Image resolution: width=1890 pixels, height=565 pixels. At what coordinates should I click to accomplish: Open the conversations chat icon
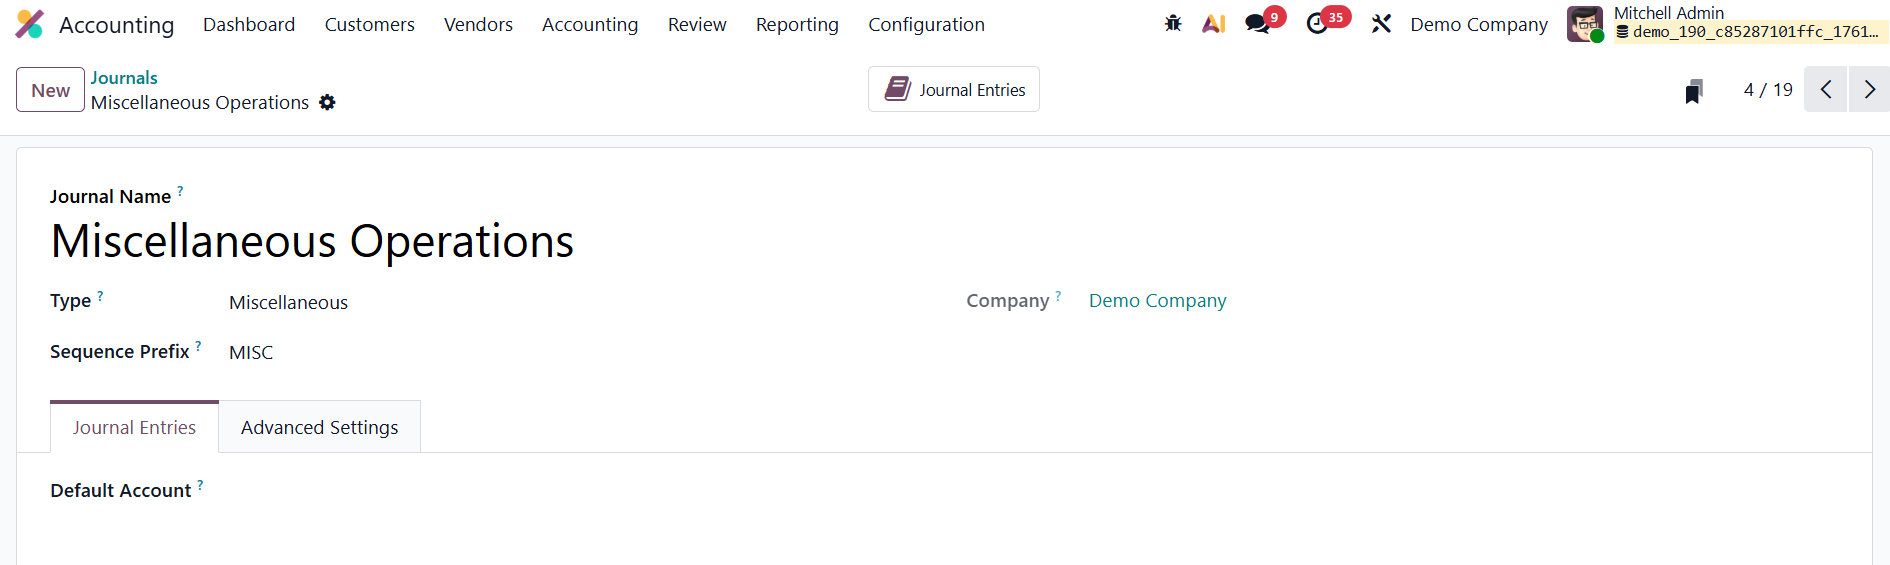pyautogui.click(x=1257, y=24)
